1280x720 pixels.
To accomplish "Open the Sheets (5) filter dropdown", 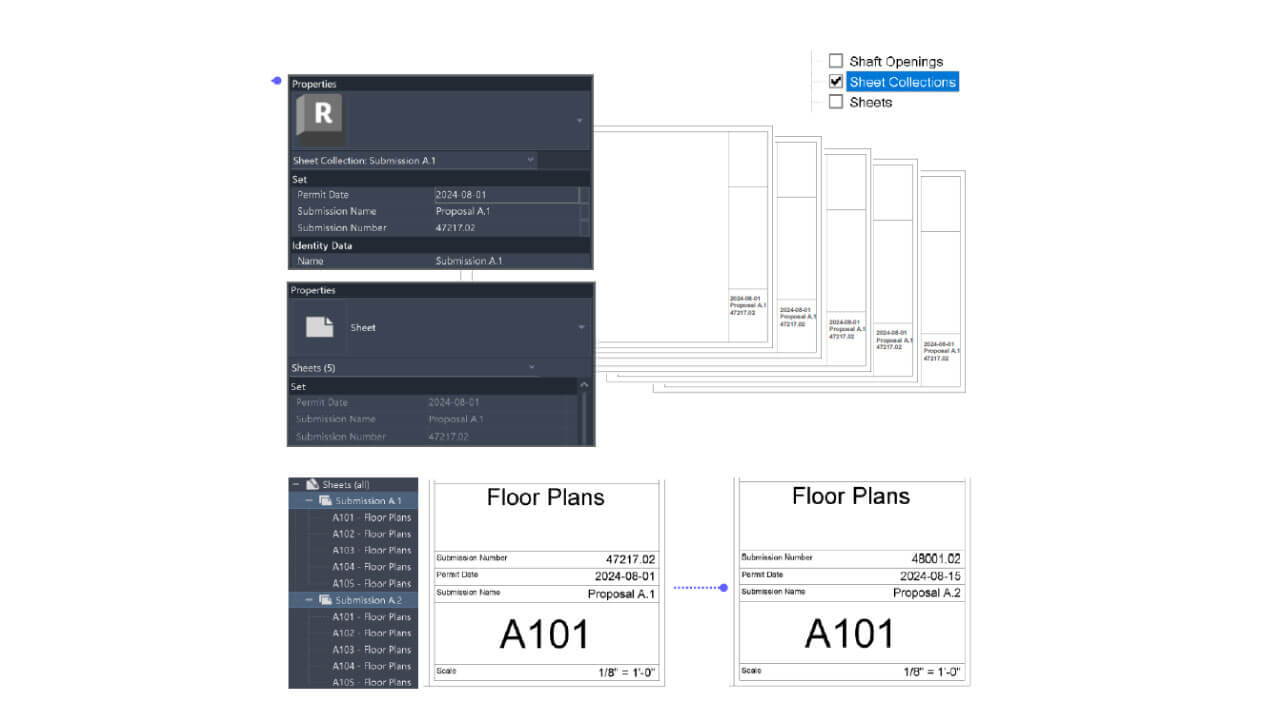I will pyautogui.click(x=413, y=368).
